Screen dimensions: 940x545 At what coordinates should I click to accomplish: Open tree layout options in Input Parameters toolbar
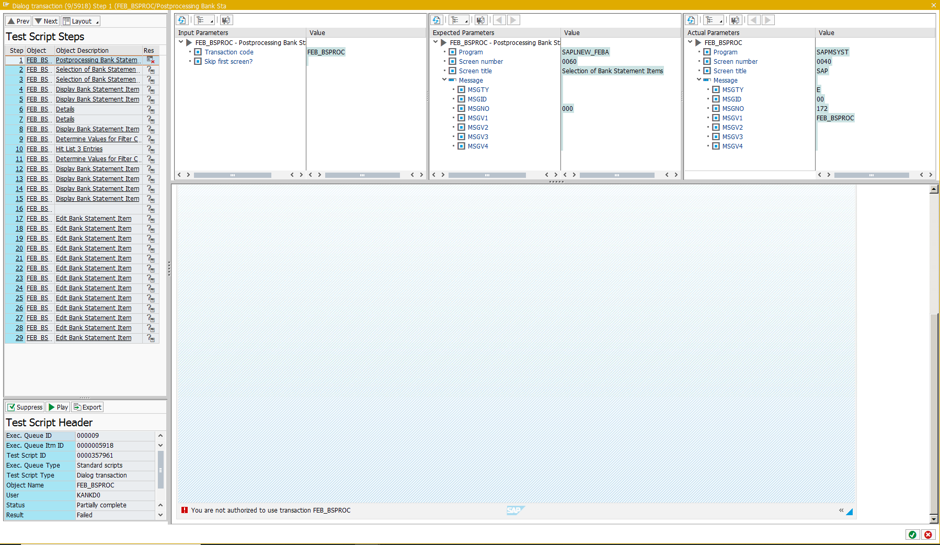click(204, 20)
